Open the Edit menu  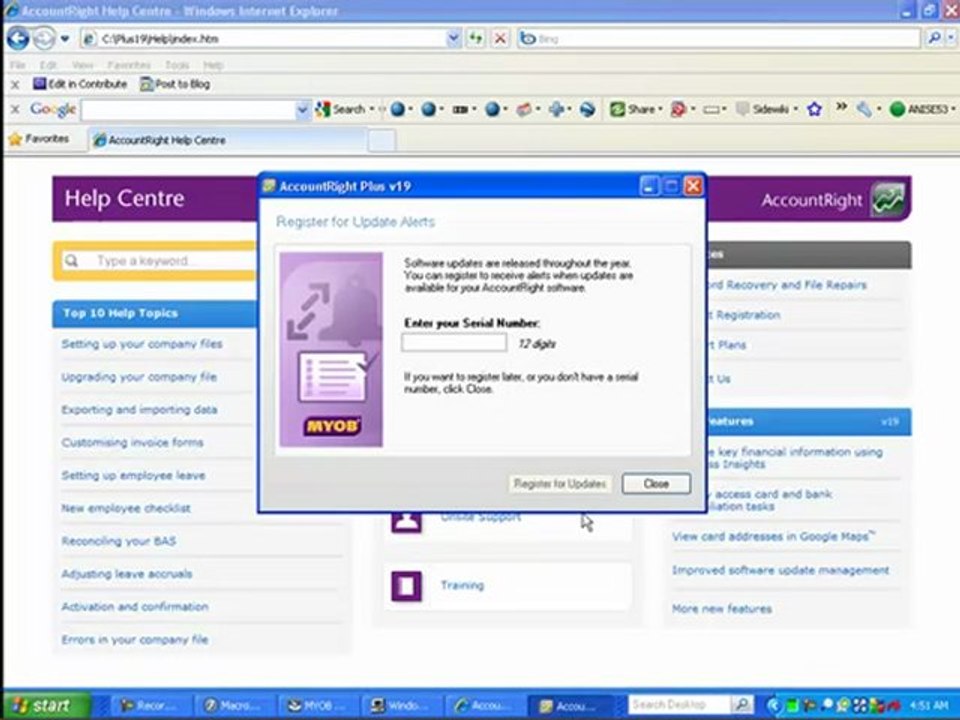tap(48, 65)
